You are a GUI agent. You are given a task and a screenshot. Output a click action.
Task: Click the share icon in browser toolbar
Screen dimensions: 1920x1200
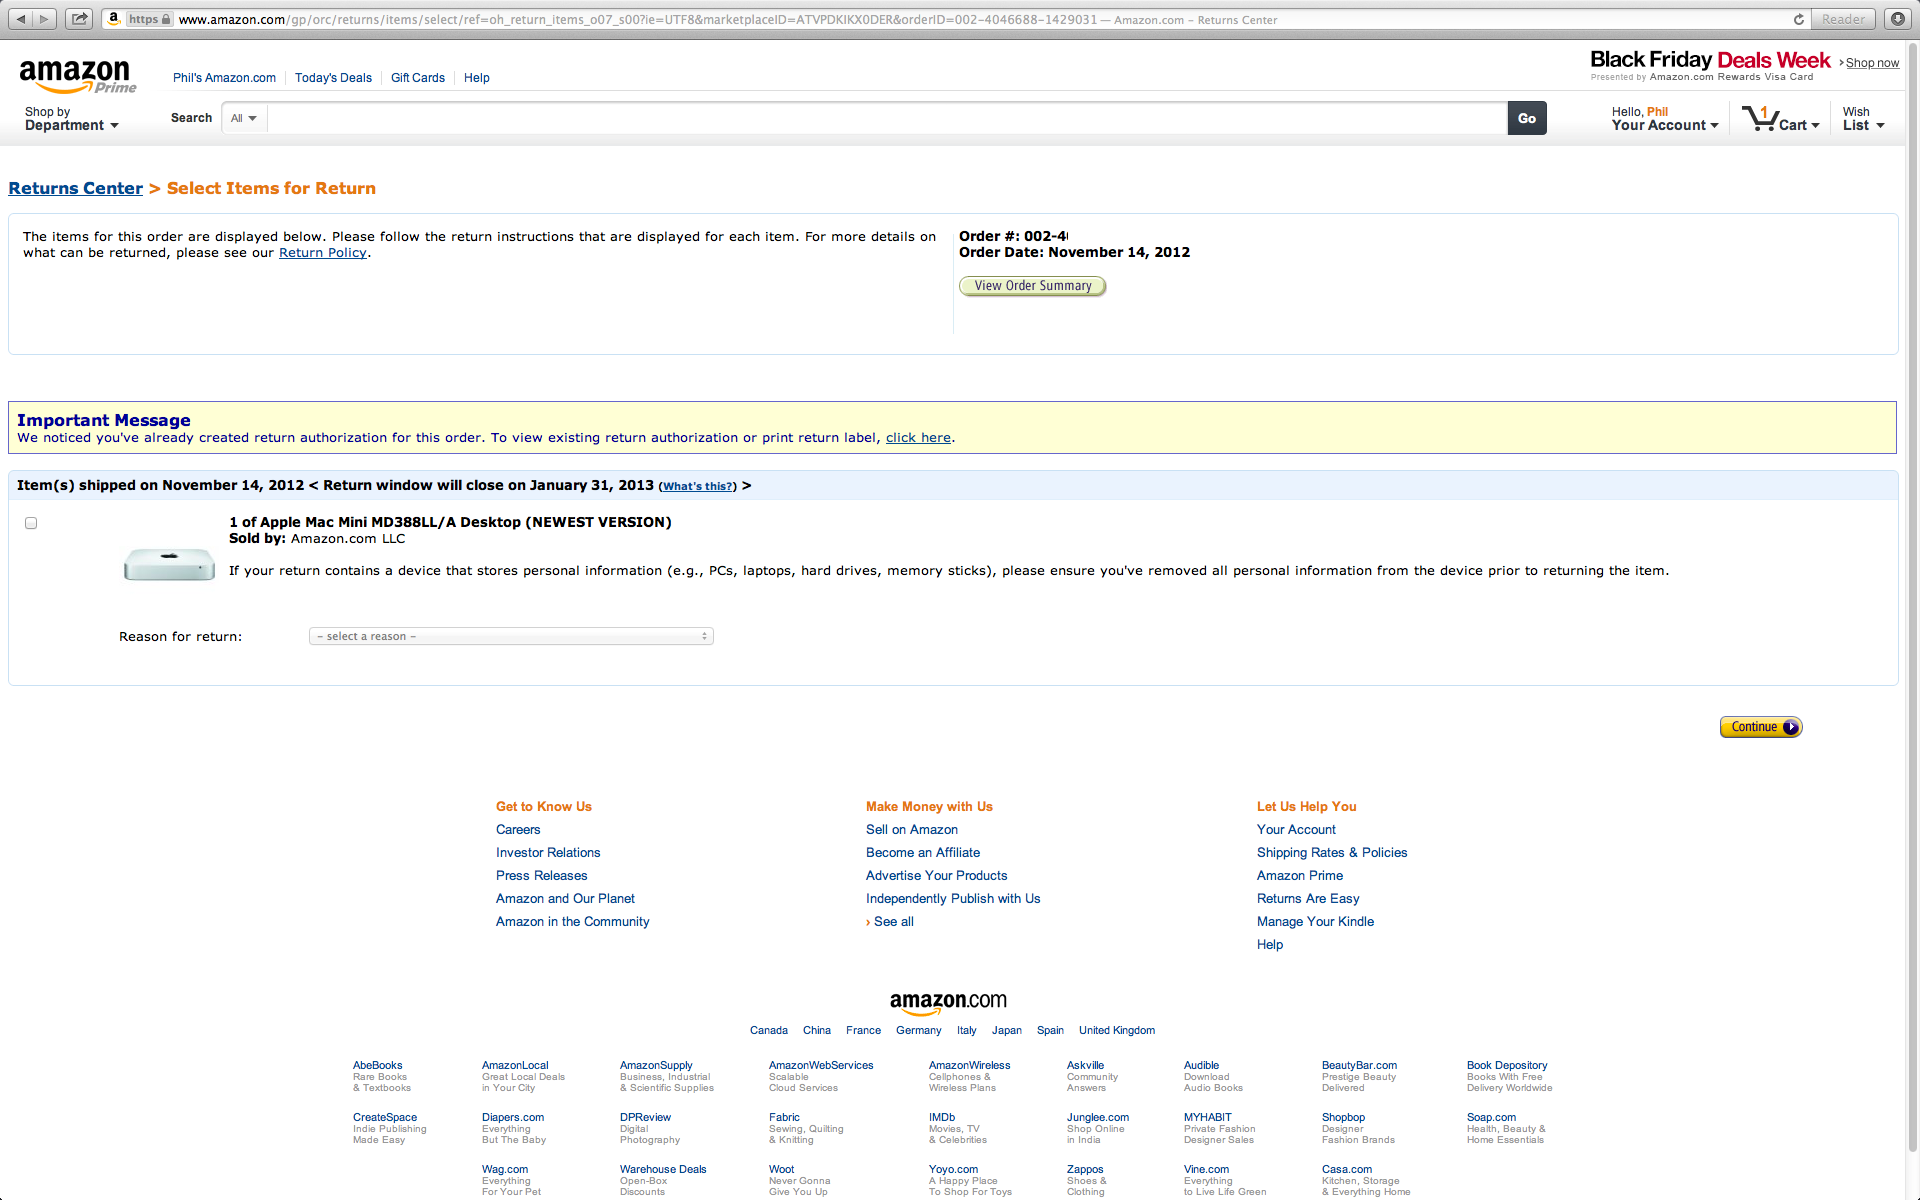80,19
